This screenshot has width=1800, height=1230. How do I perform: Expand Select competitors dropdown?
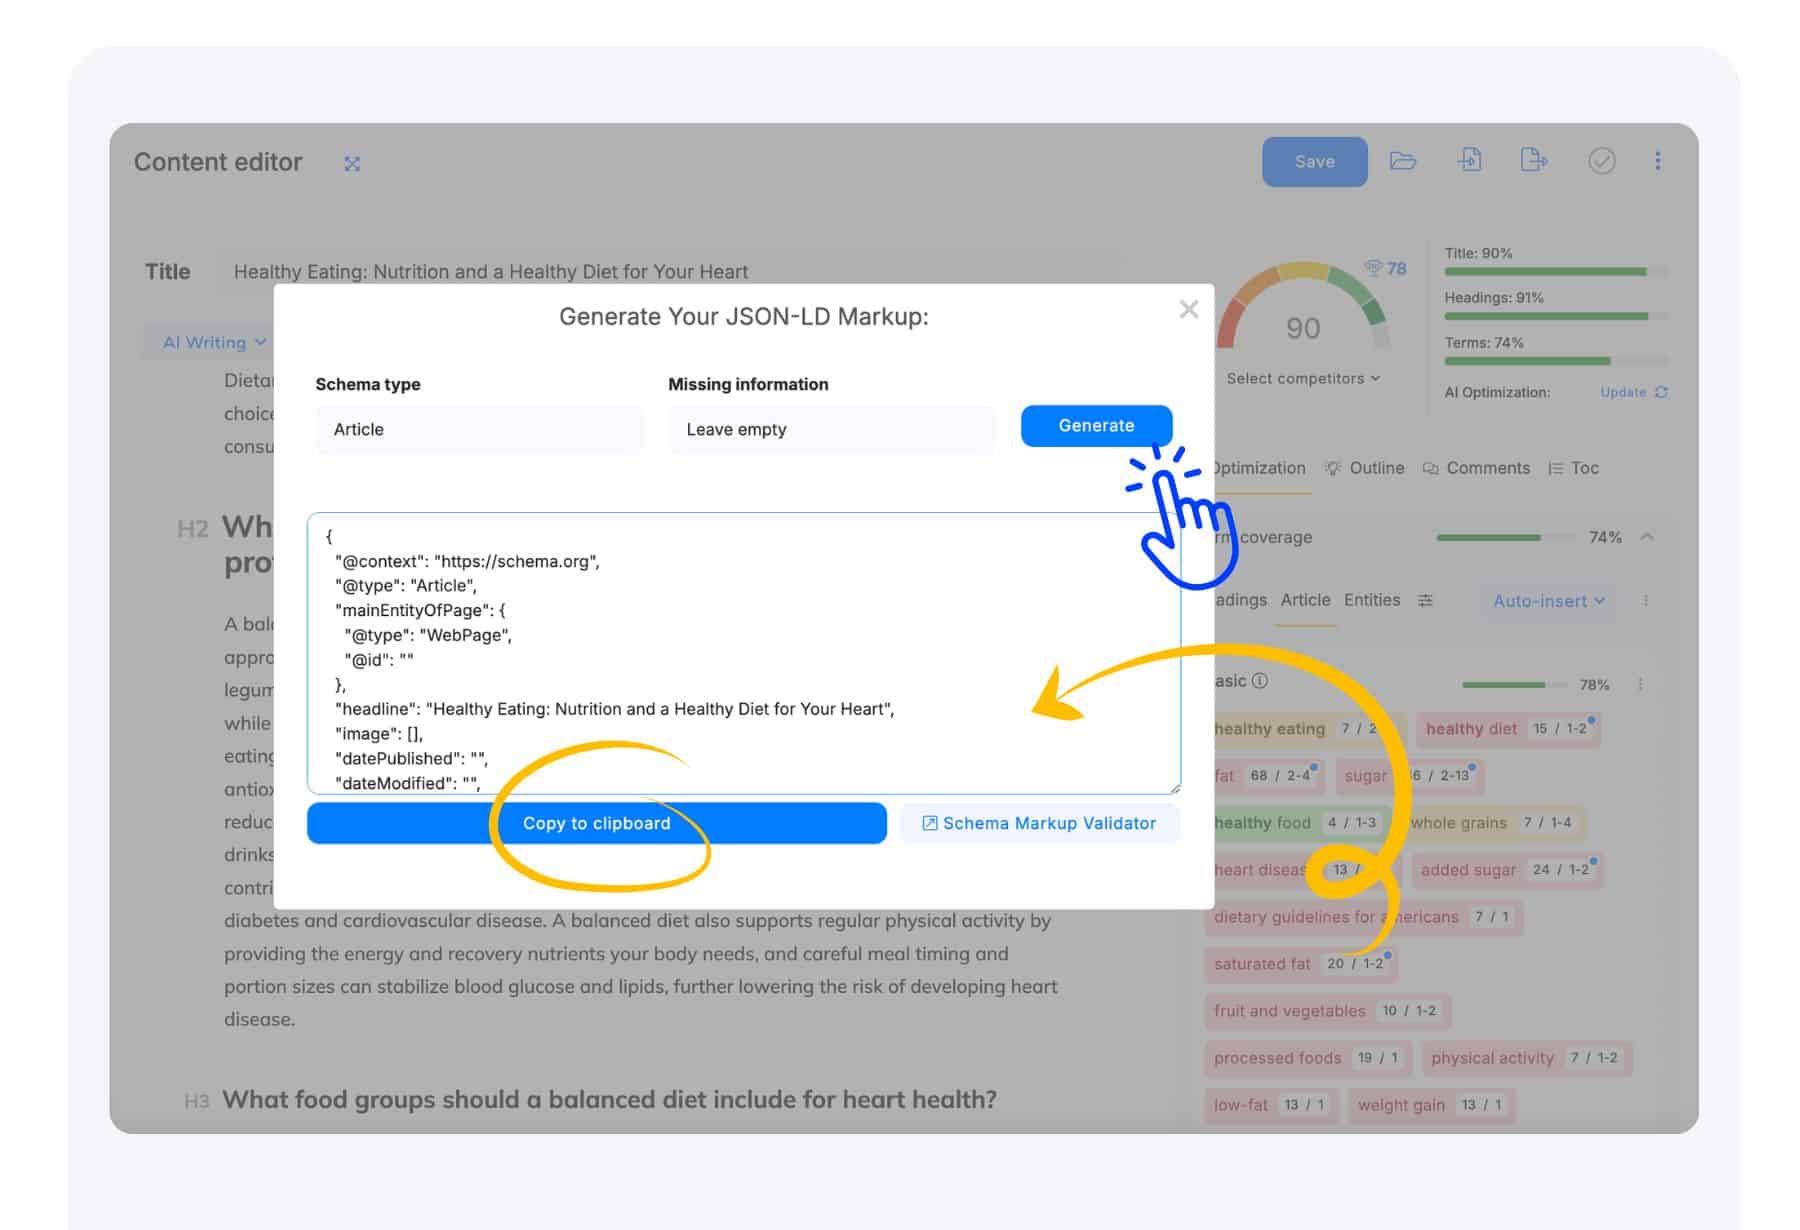[x=1303, y=378]
